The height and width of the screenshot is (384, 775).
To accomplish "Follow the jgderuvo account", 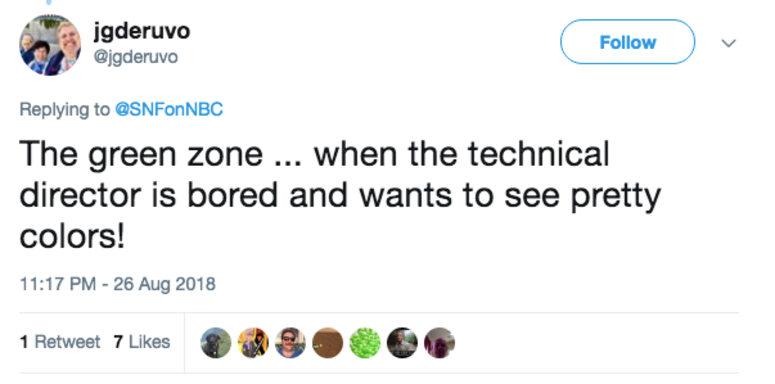I will [628, 42].
